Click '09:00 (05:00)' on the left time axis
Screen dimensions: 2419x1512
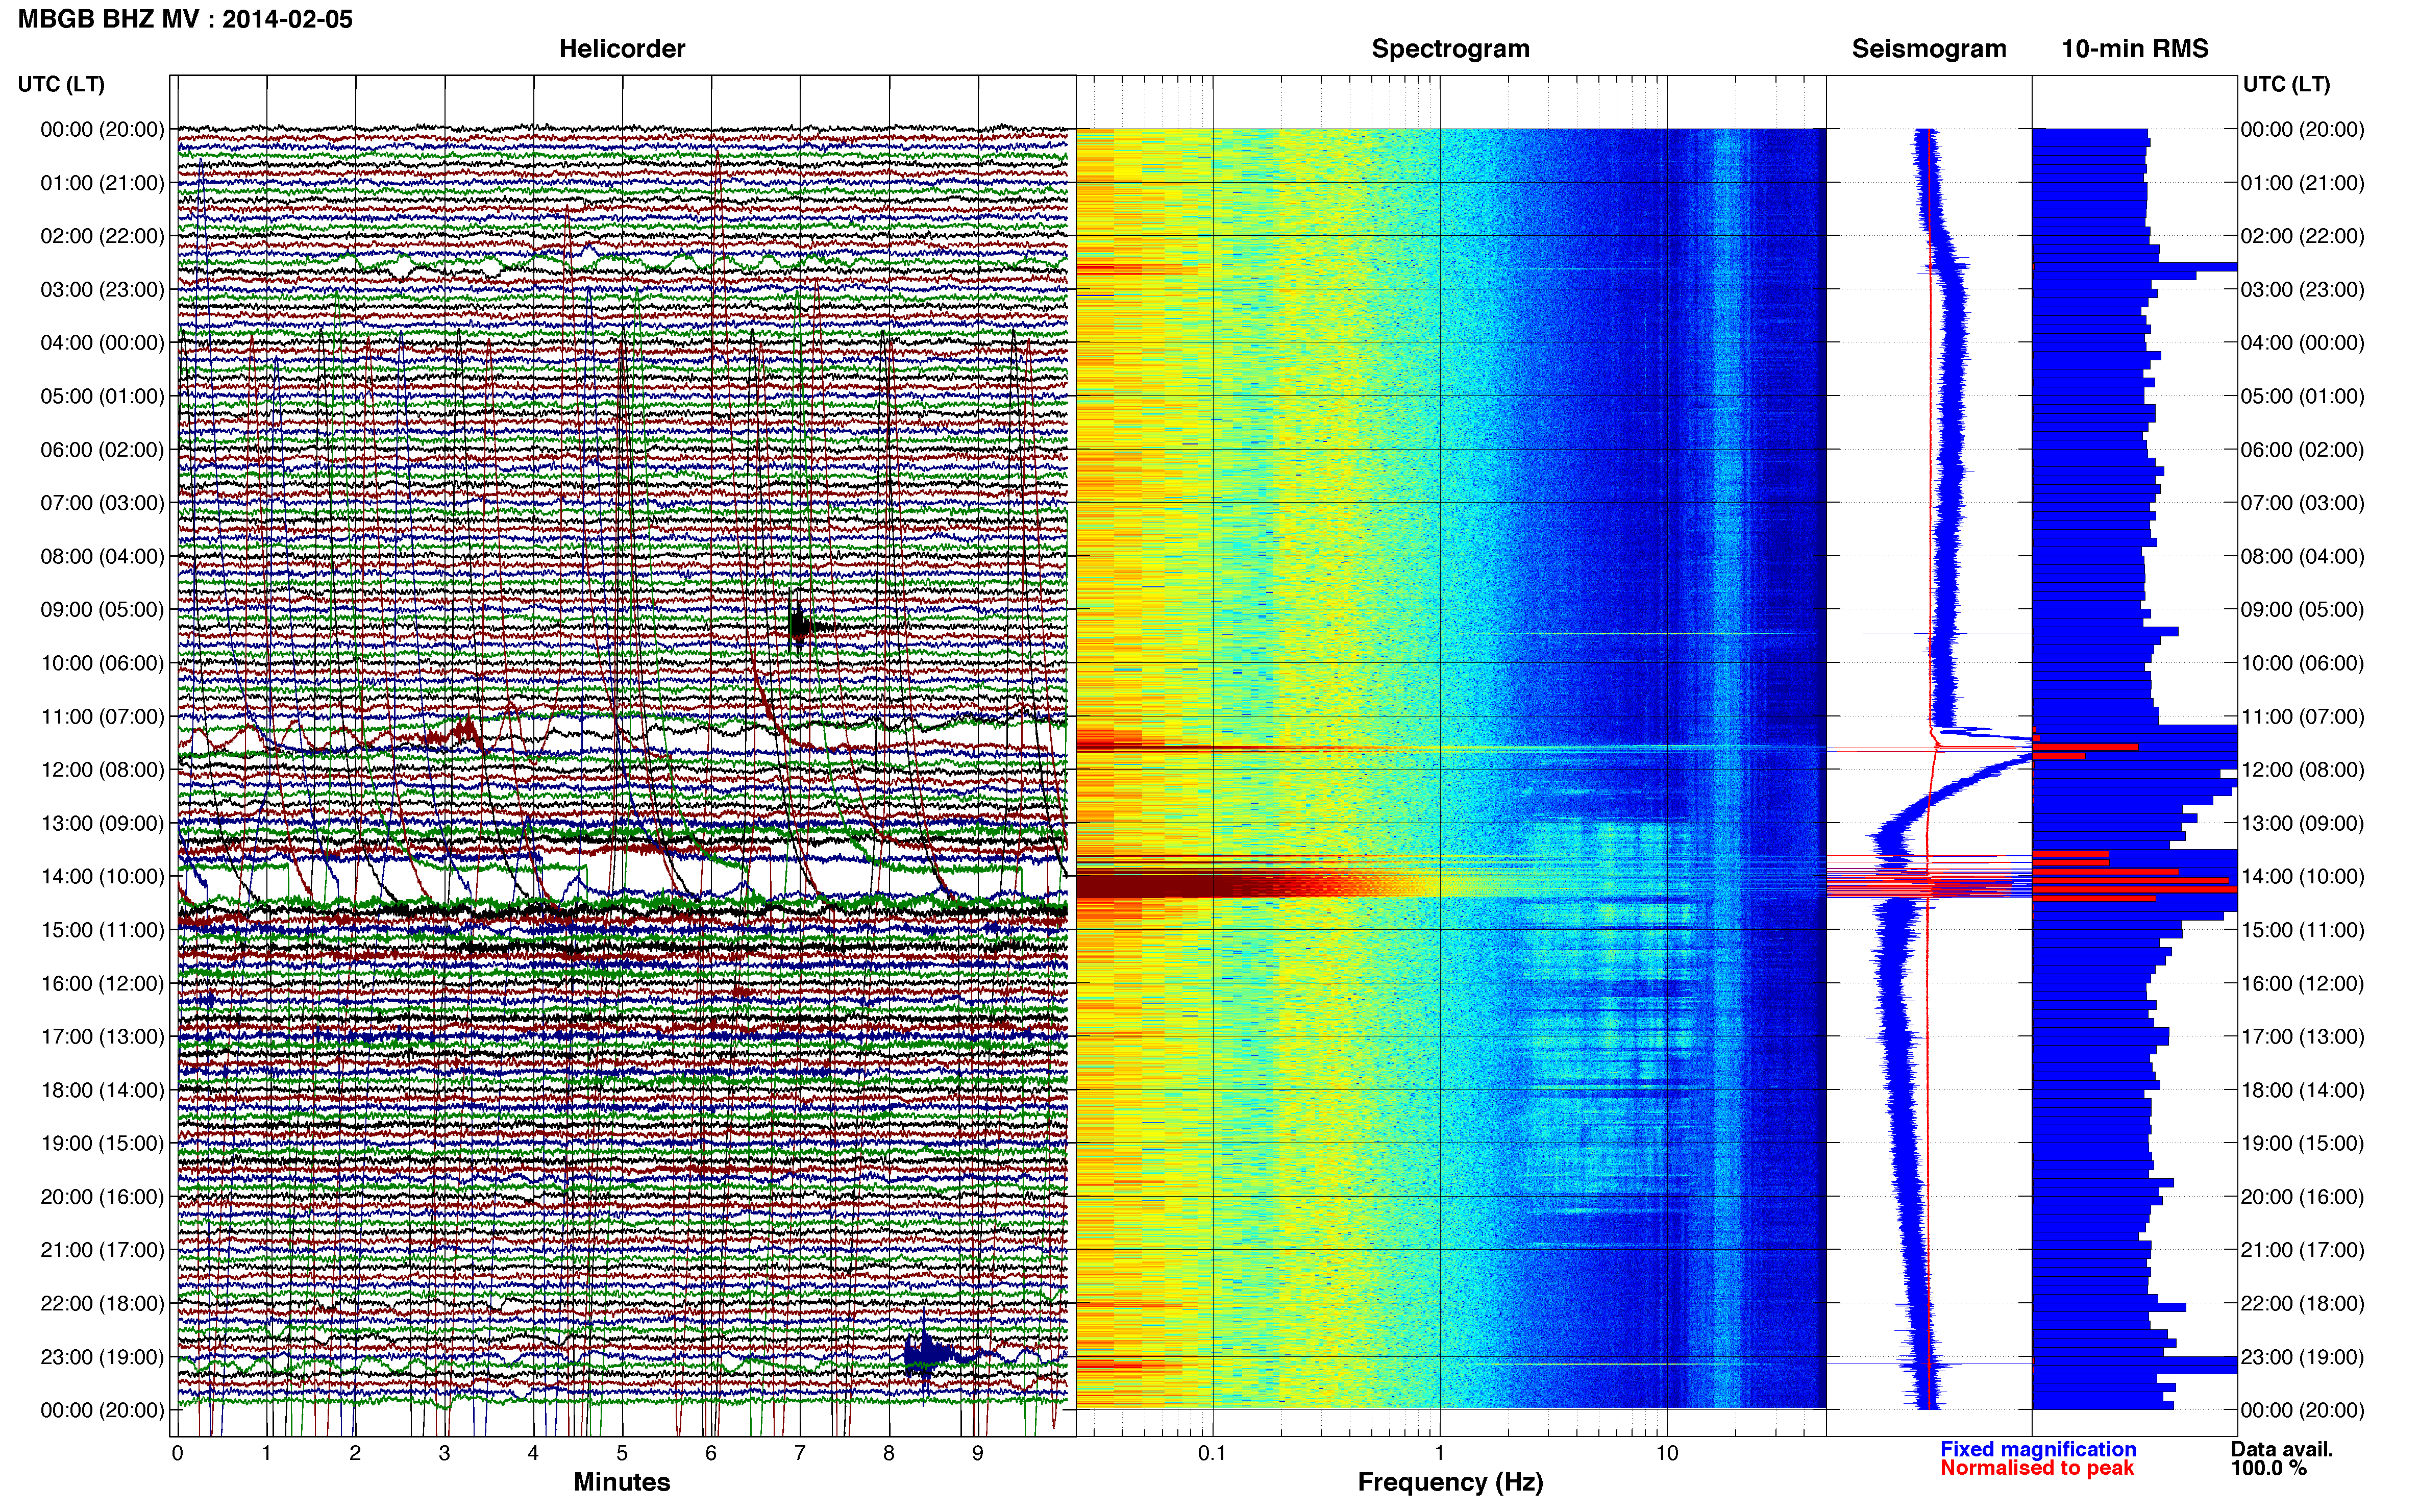click(102, 610)
